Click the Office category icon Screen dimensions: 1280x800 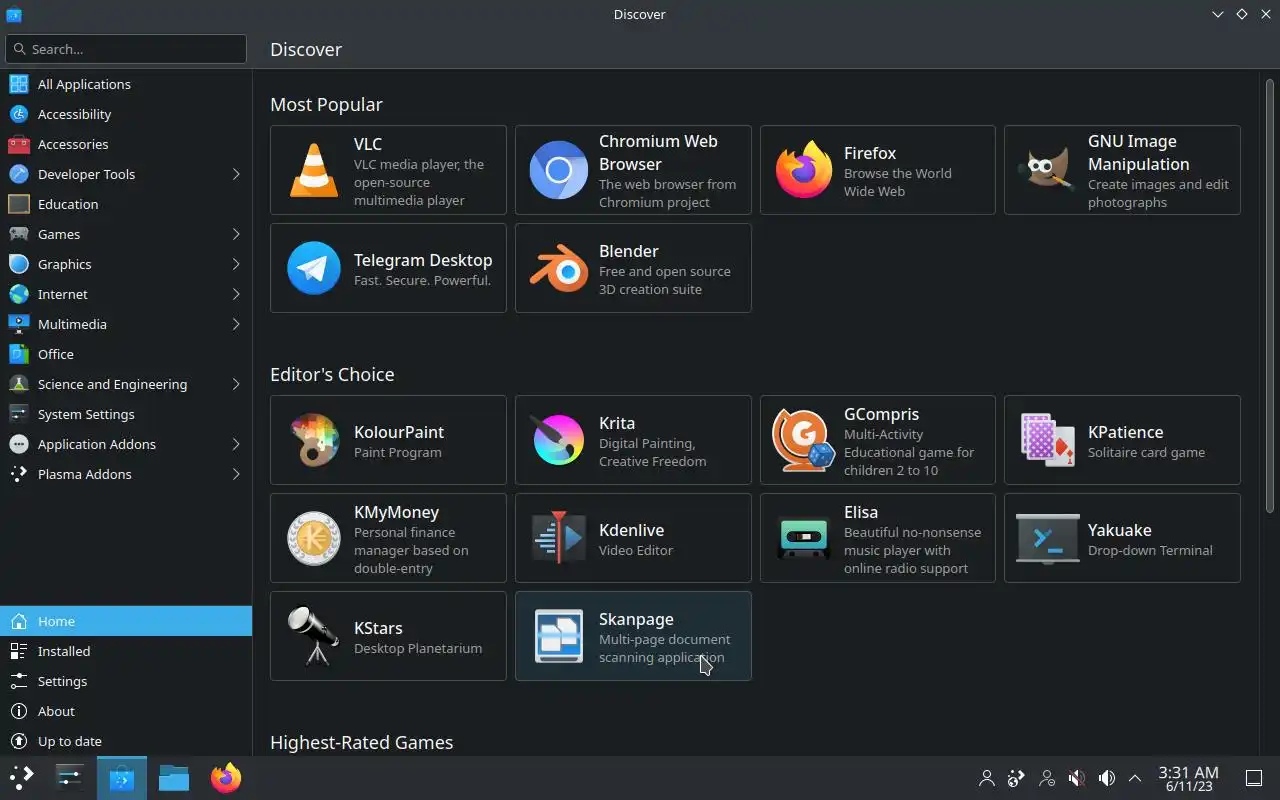tap(18, 354)
